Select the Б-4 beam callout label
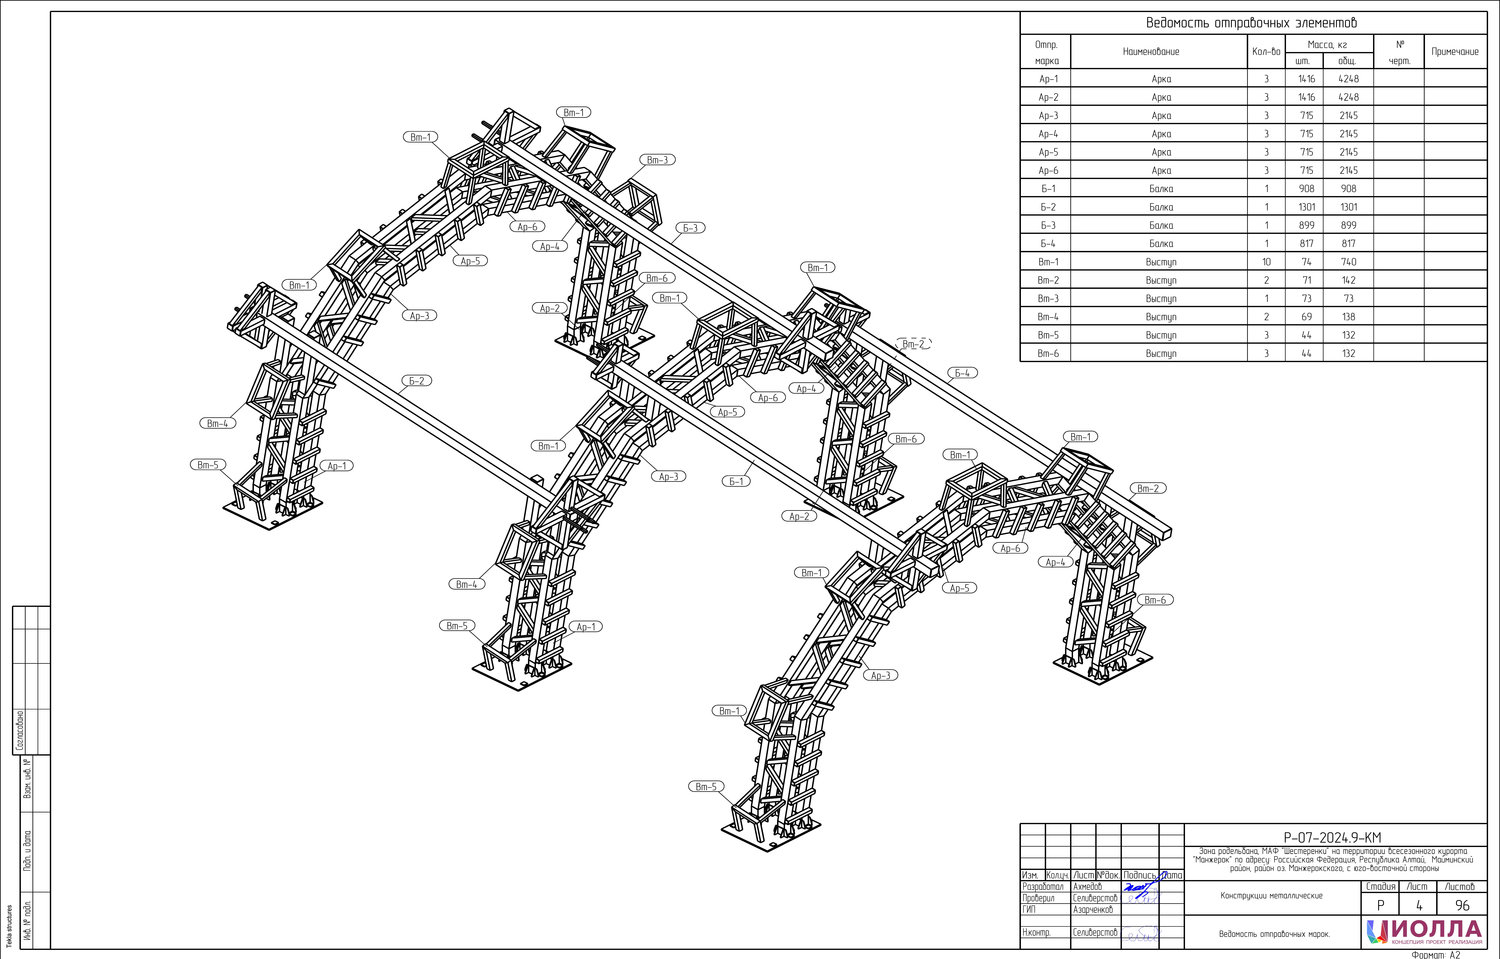Screen dimensions: 1500x959 click(962, 373)
